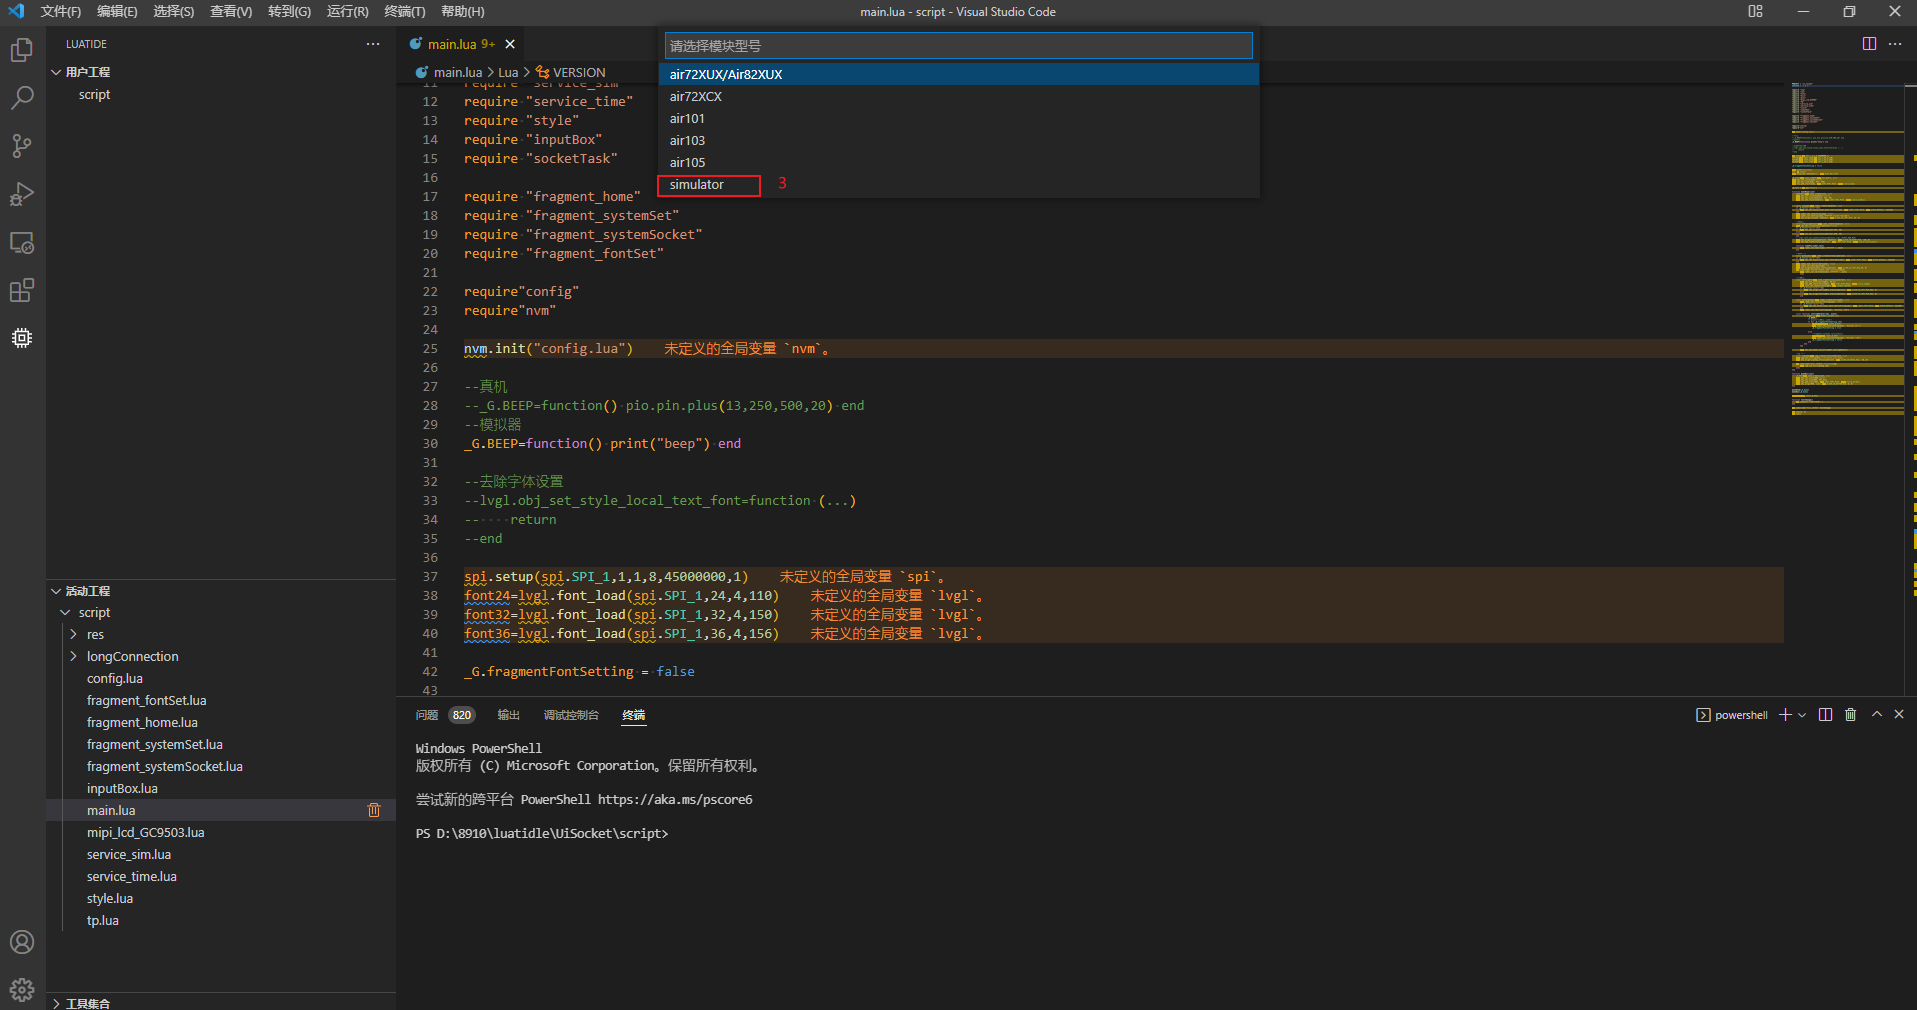Open the Remote Explorer view

tap(22, 242)
